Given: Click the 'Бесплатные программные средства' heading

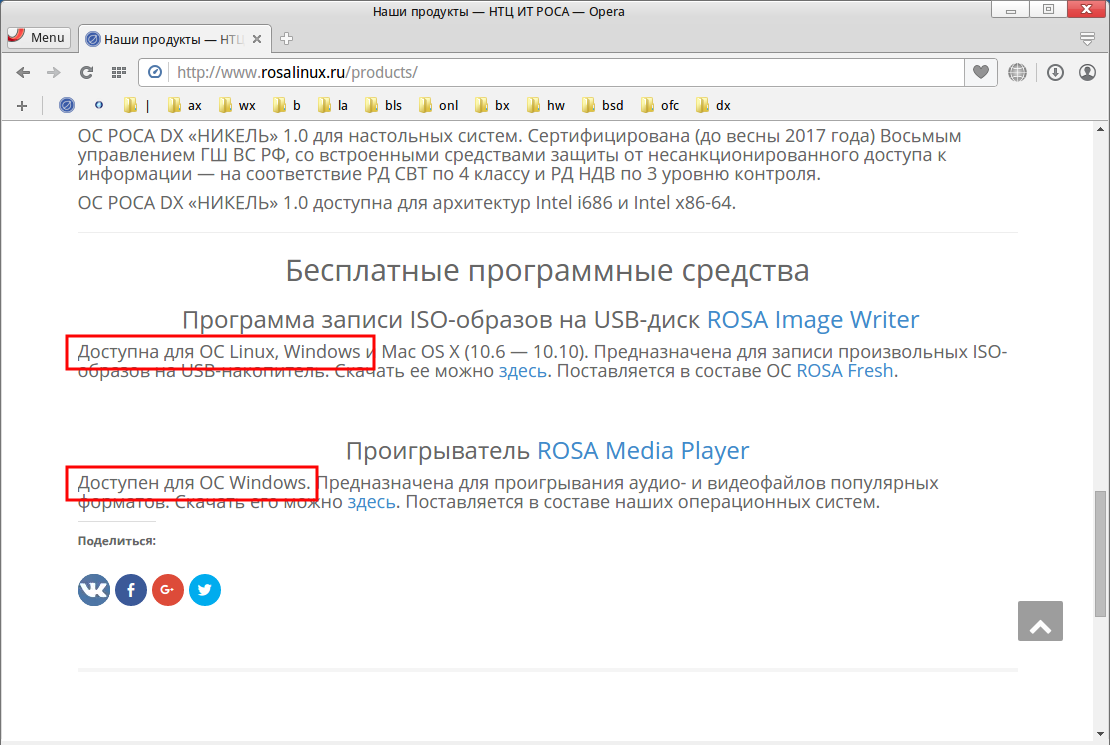Looking at the screenshot, I should pyautogui.click(x=547, y=271).
